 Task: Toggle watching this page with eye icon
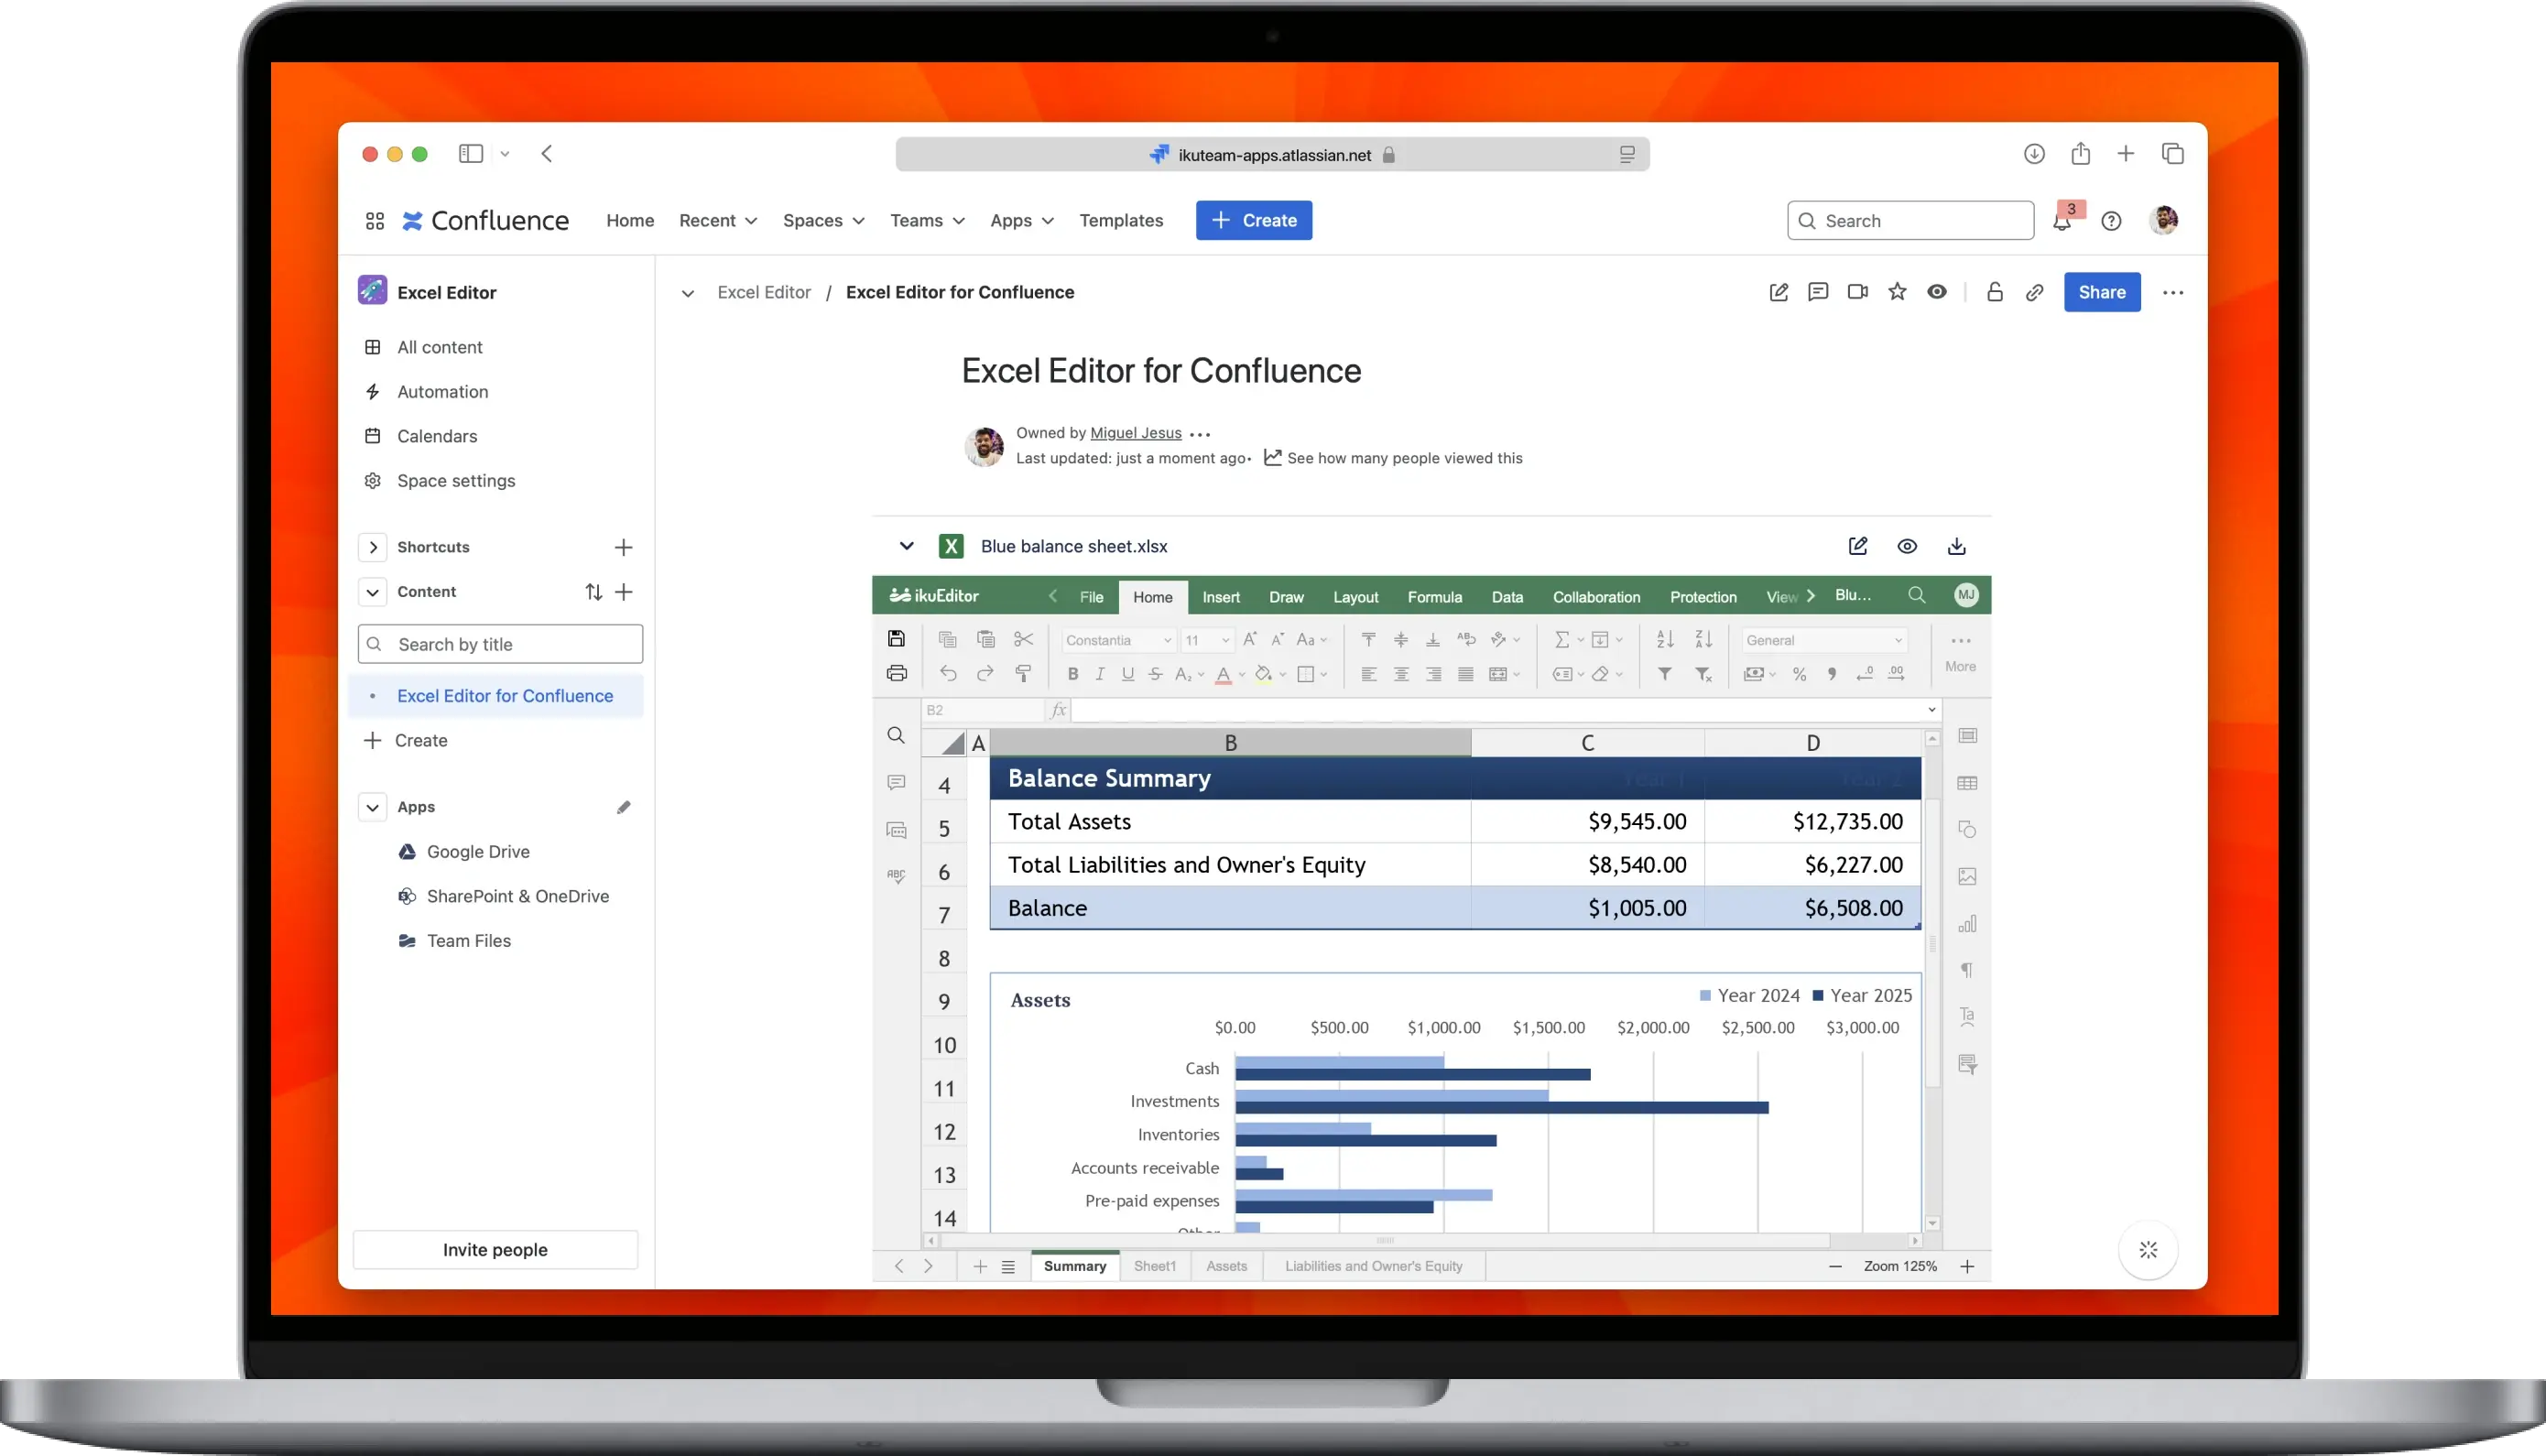coord(1937,292)
